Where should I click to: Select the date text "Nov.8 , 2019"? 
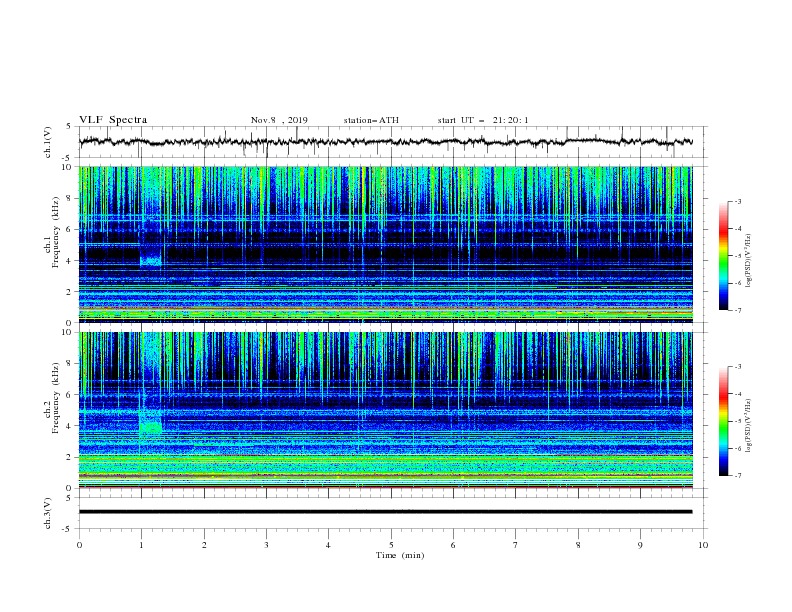pos(279,120)
